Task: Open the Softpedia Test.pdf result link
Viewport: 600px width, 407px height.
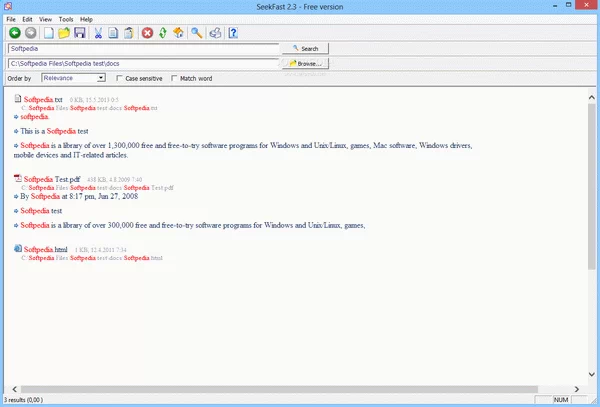Action: [52, 179]
